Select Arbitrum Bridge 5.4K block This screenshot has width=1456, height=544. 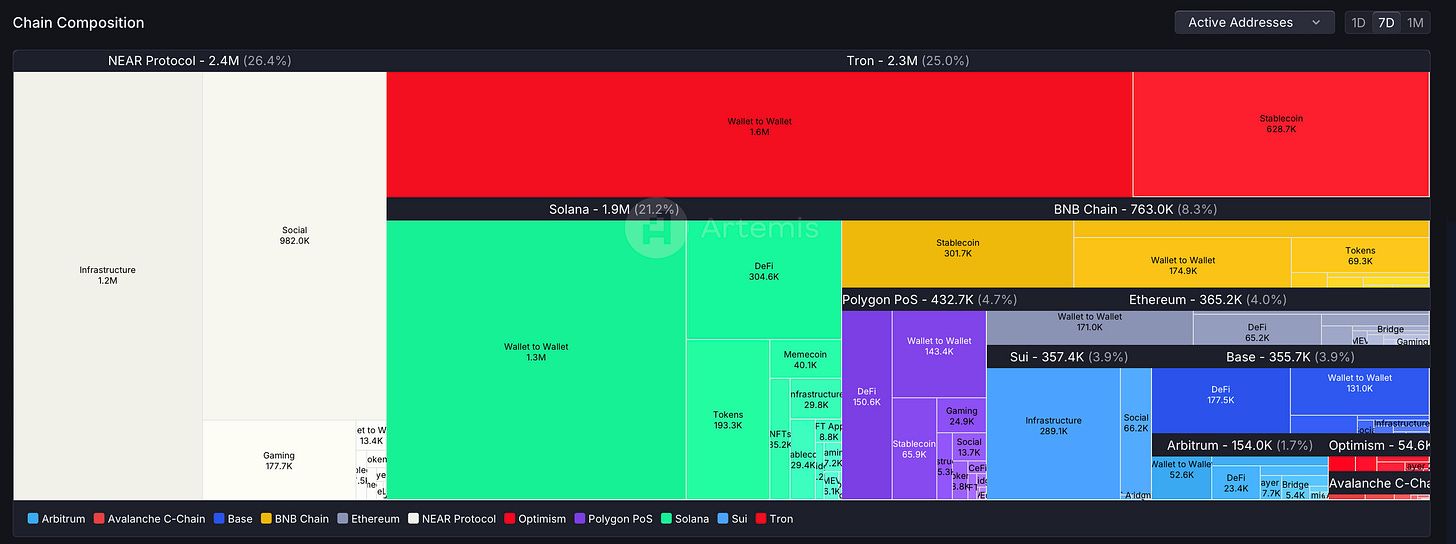pyautogui.click(x=1294, y=489)
